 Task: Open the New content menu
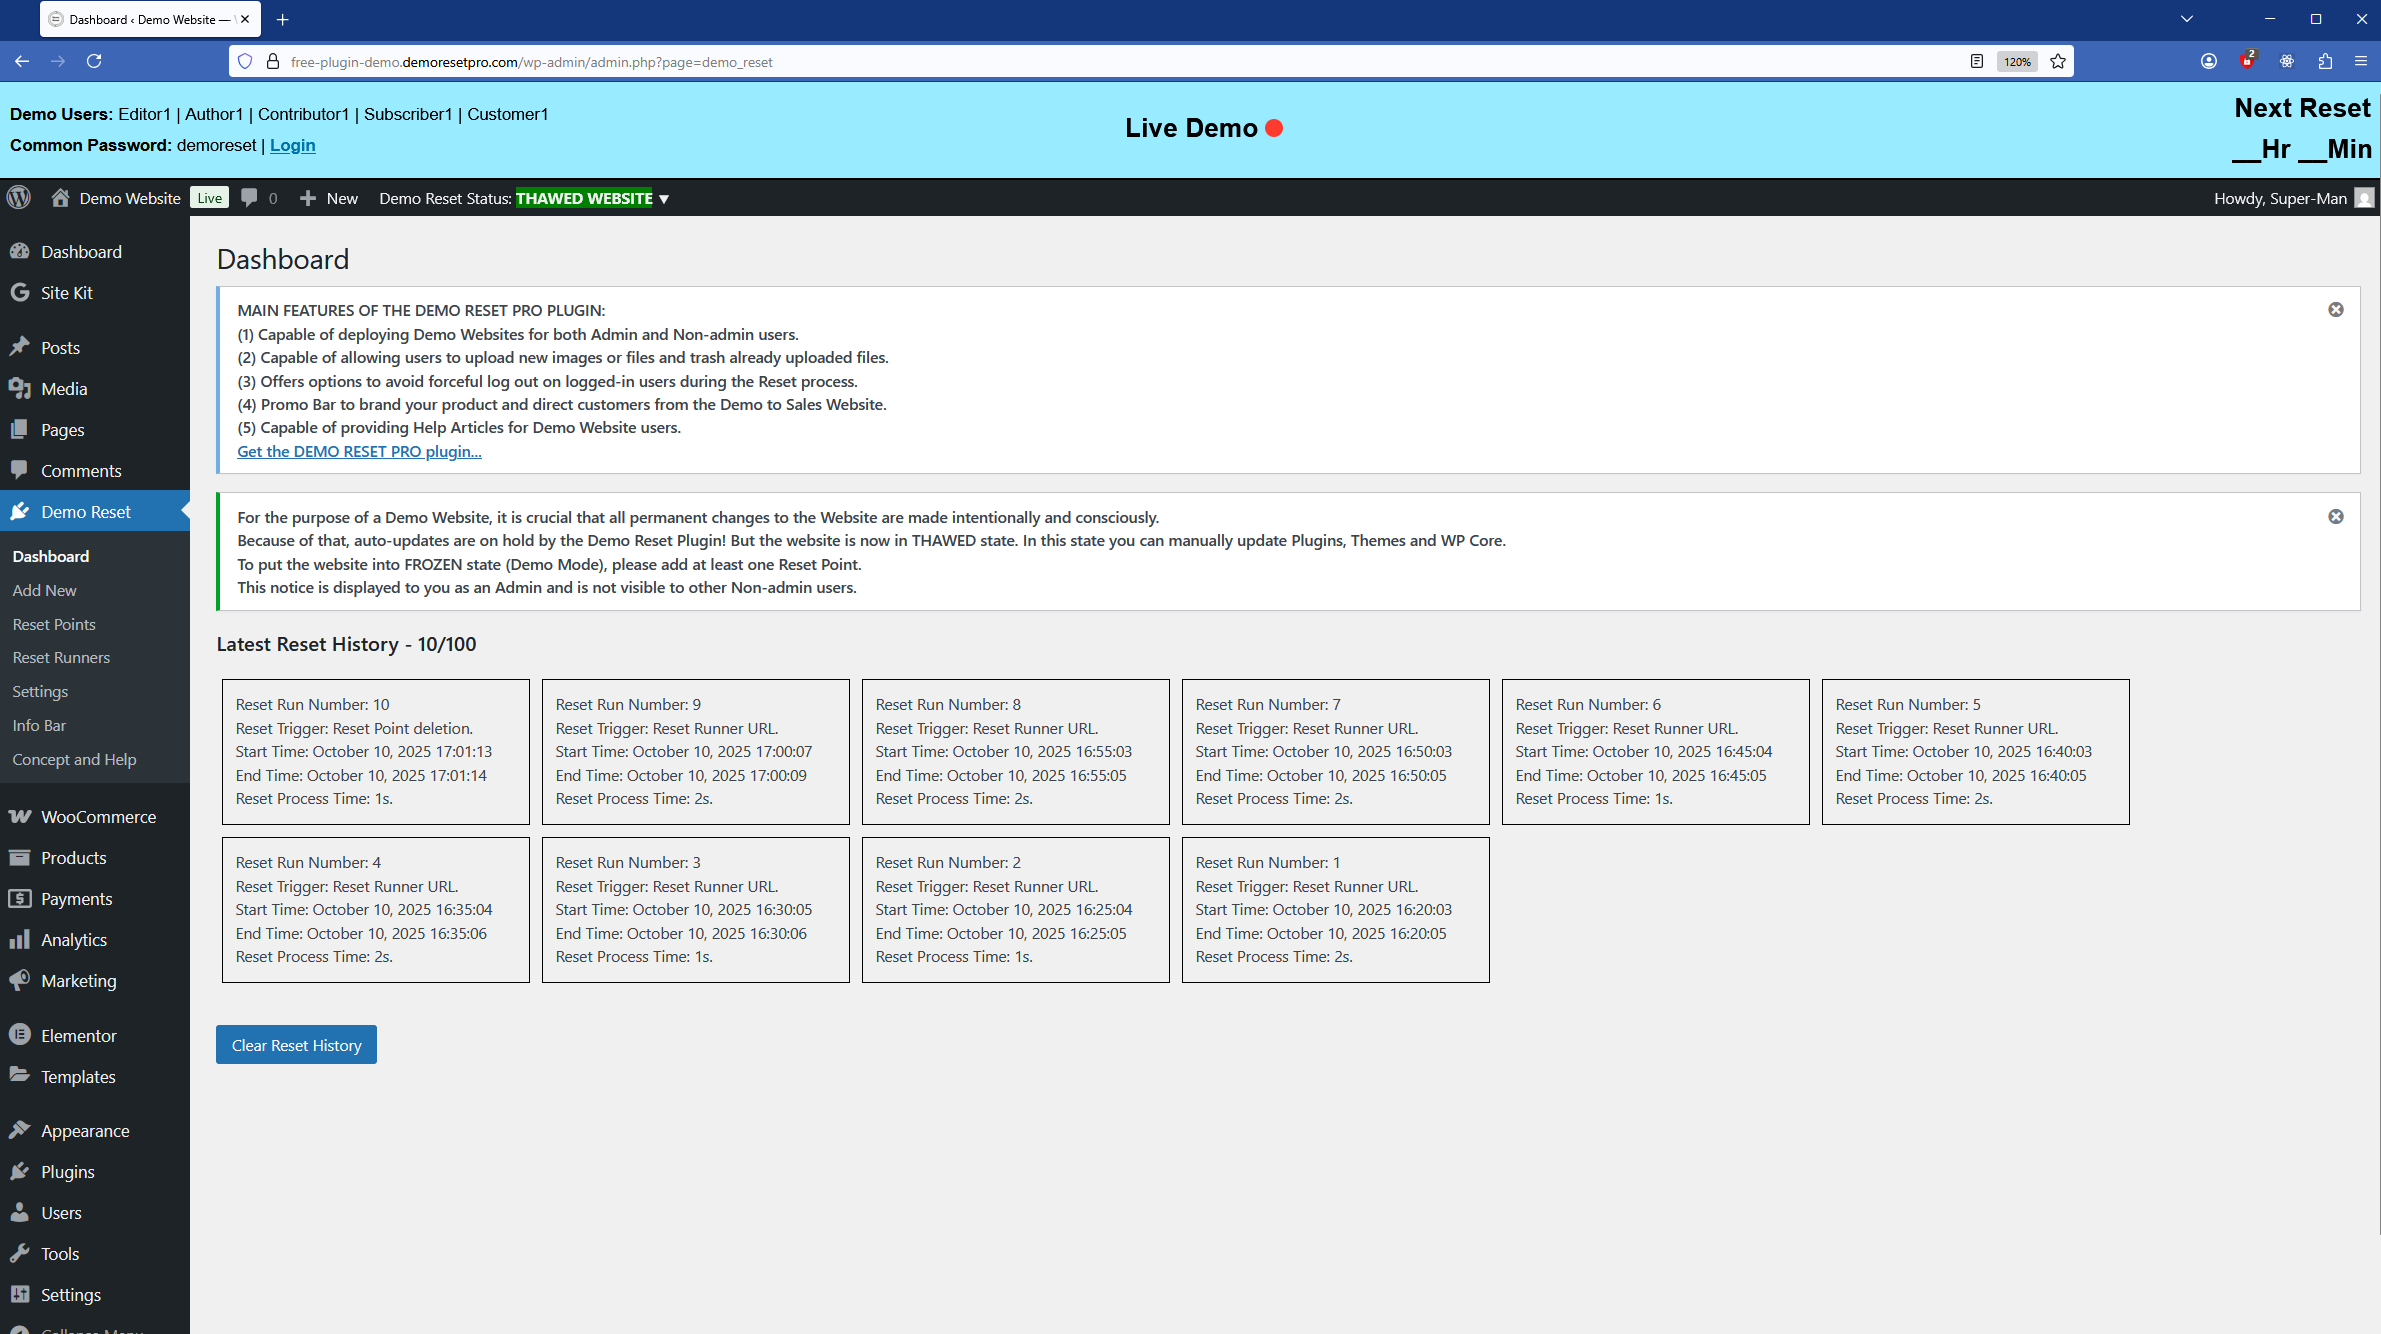[329, 198]
